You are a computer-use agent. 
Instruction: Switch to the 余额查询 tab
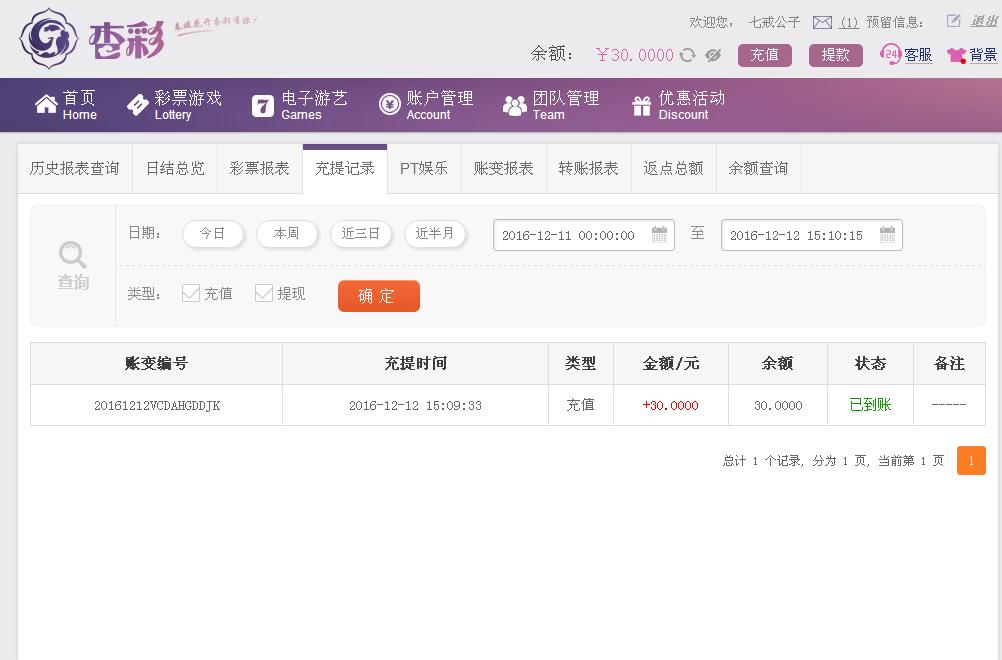pyautogui.click(x=758, y=168)
